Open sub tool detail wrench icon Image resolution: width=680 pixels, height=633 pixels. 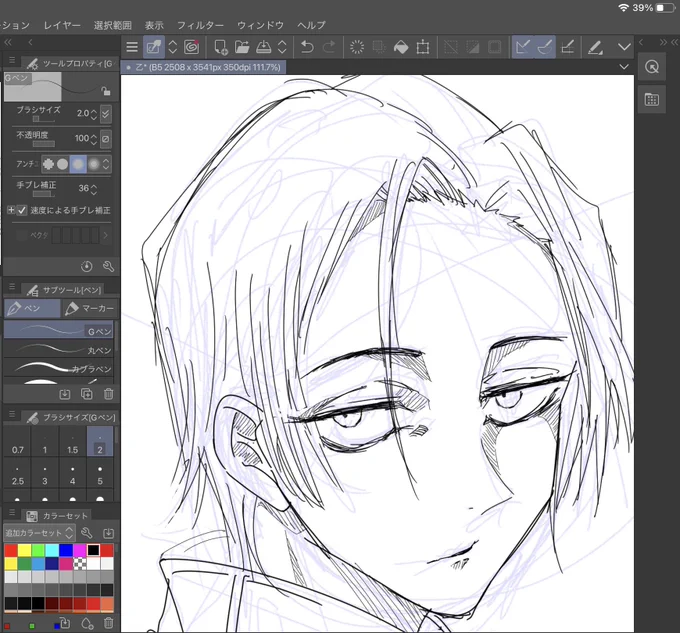click(x=108, y=266)
